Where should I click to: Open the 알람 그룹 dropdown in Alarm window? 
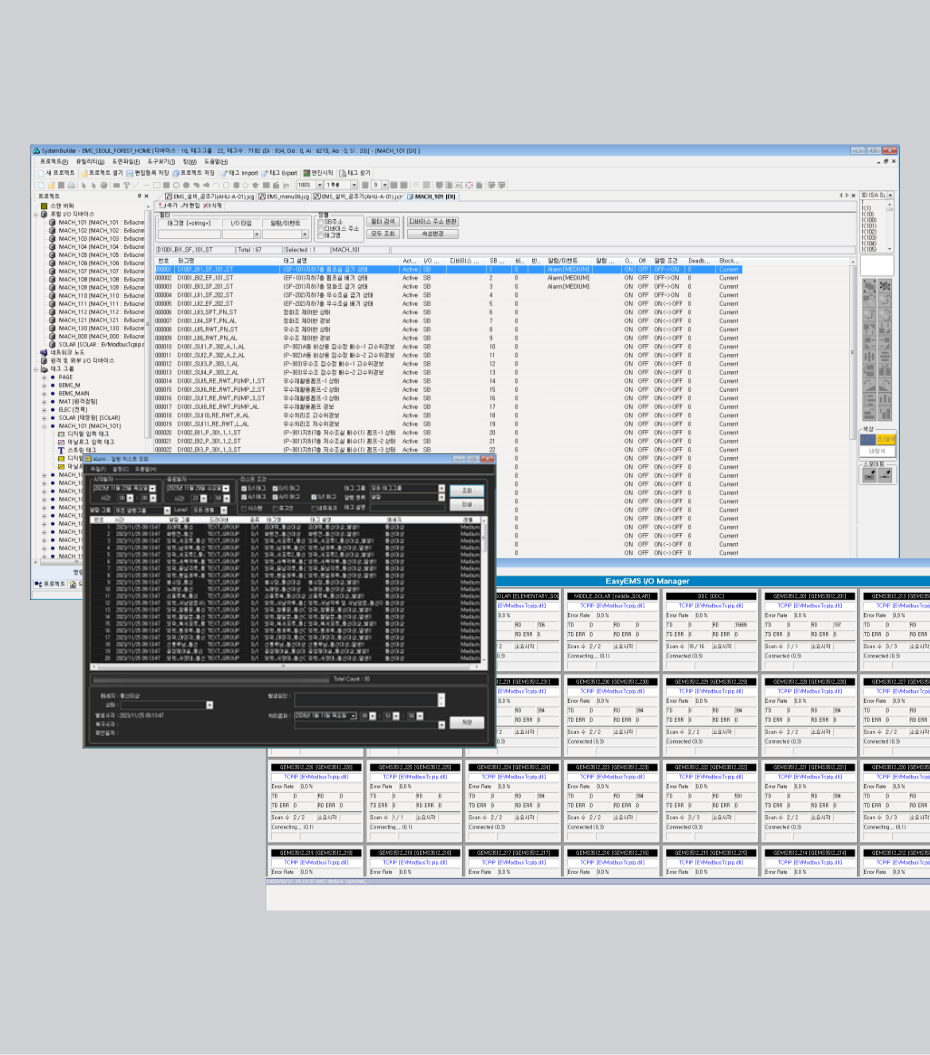click(x=167, y=511)
